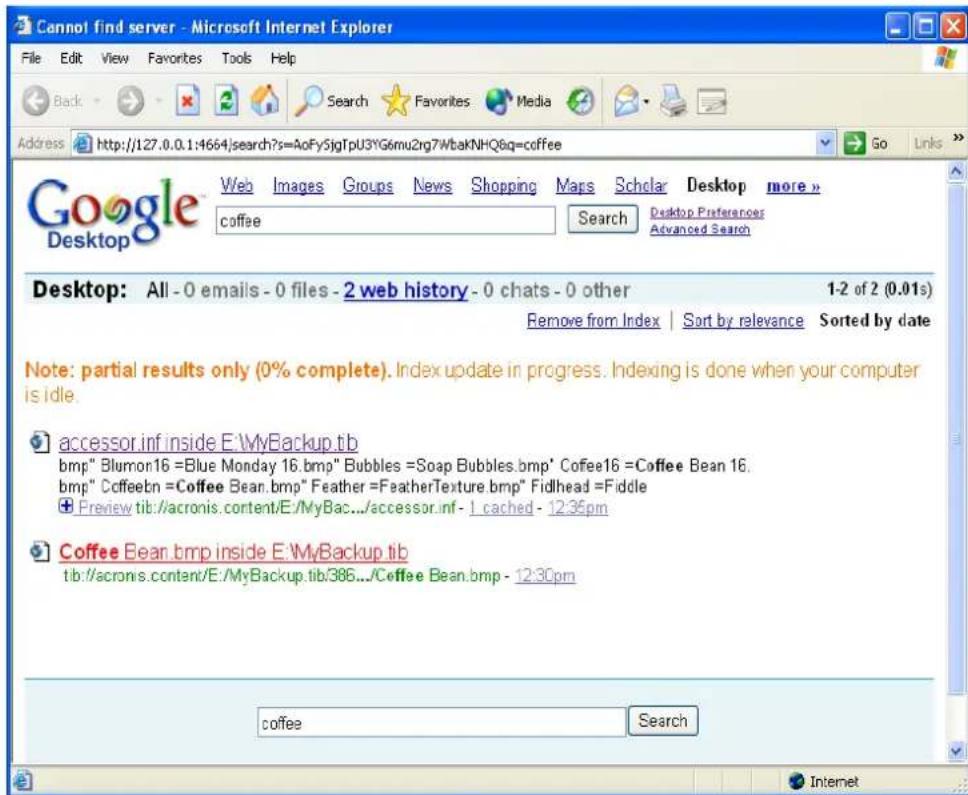Screen dimensions: 968x795
Task: Click the top coffee search field
Action: (x=386, y=220)
